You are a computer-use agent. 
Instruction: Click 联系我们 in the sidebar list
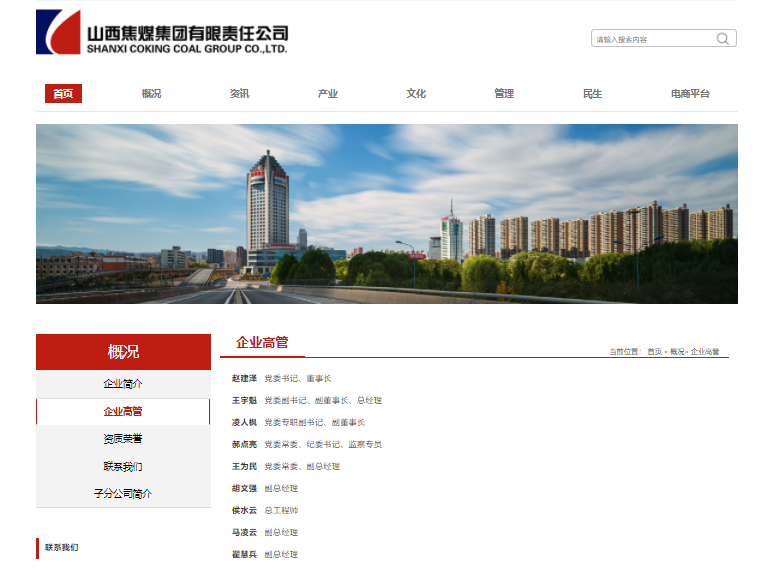point(123,466)
